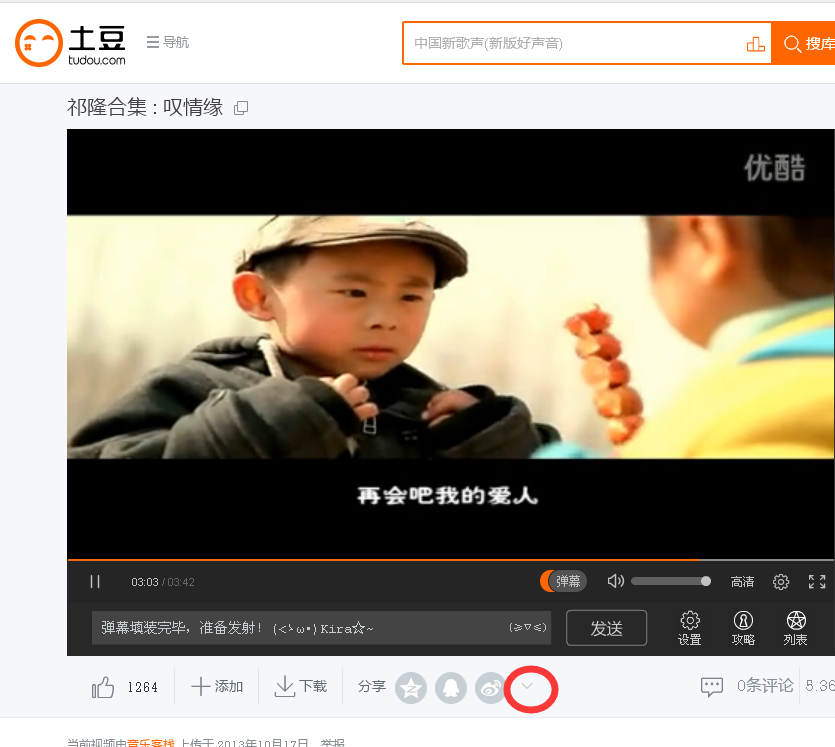Viewport: 835px width, 747px height.
Task: Click the 举报 report link
Action: 333,743
